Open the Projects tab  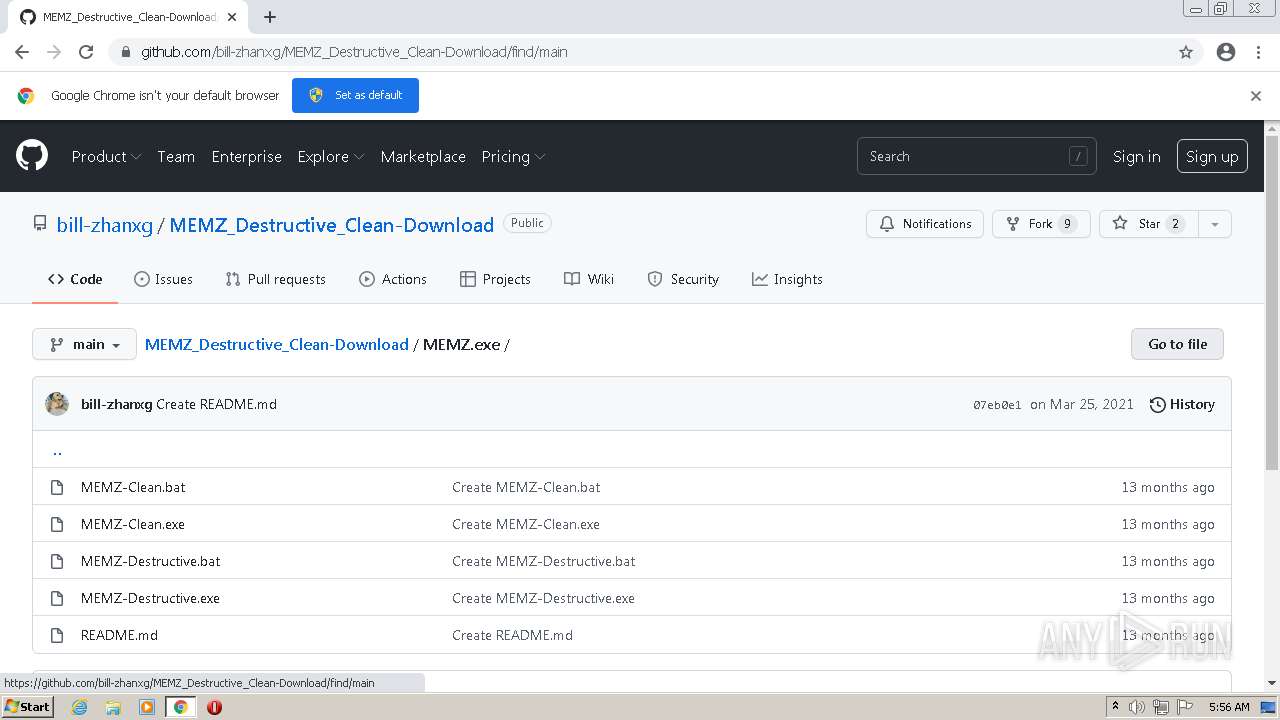[495, 279]
